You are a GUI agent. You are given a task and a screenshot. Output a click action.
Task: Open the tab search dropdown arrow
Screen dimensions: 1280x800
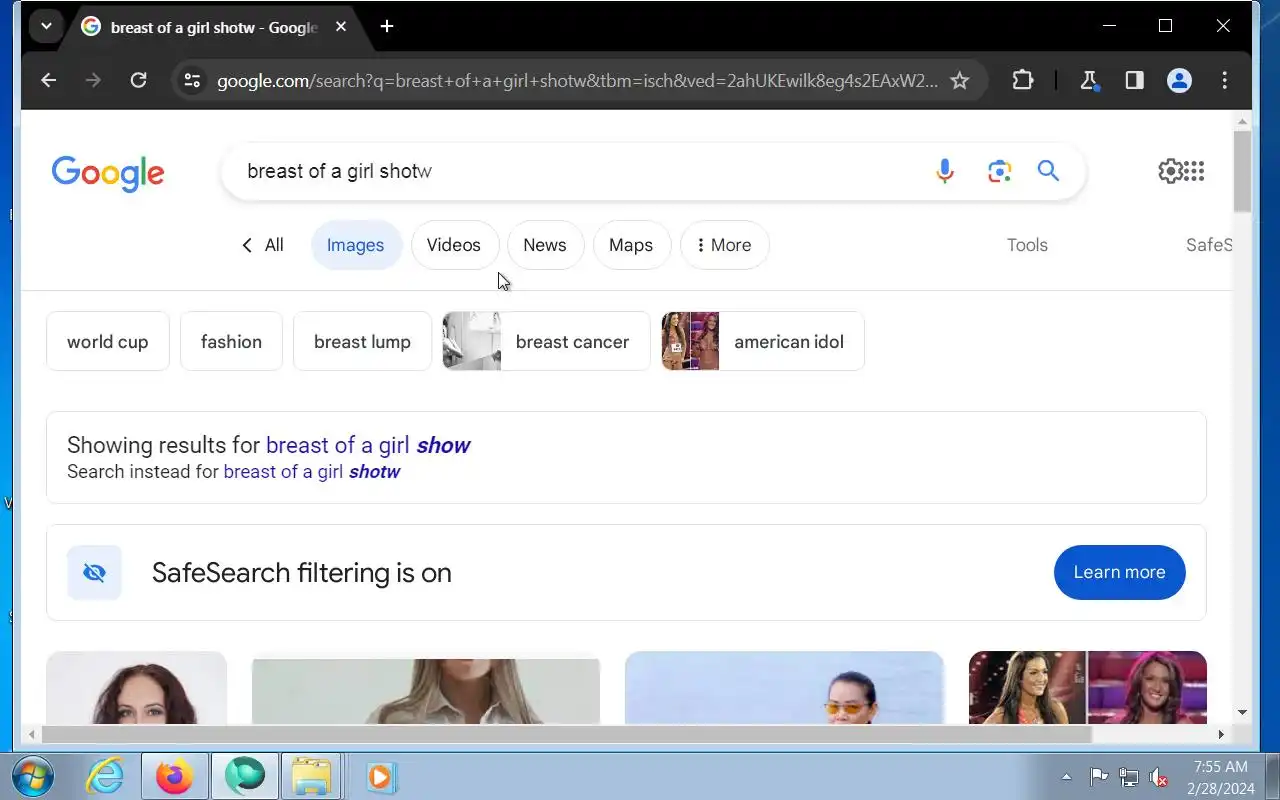pos(46,27)
